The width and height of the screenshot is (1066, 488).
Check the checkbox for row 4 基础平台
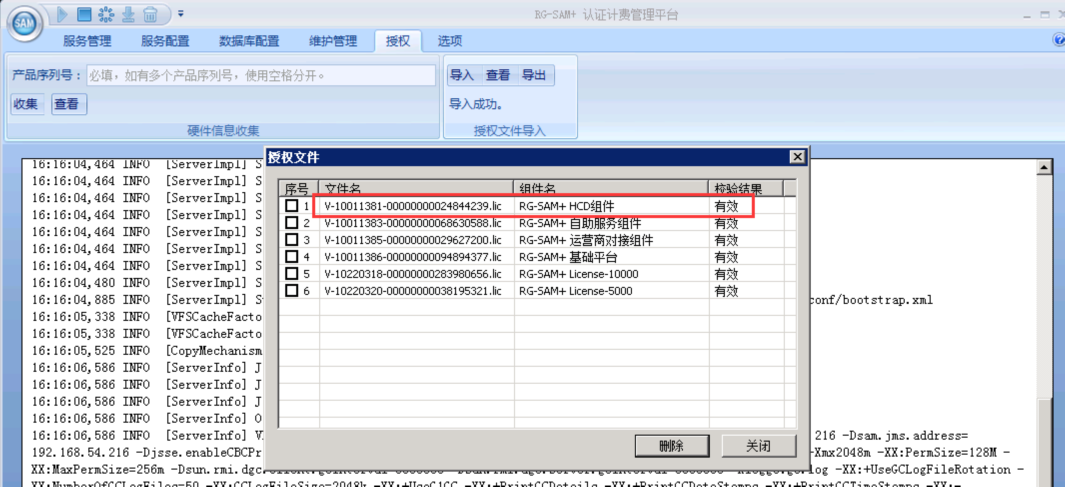292,257
